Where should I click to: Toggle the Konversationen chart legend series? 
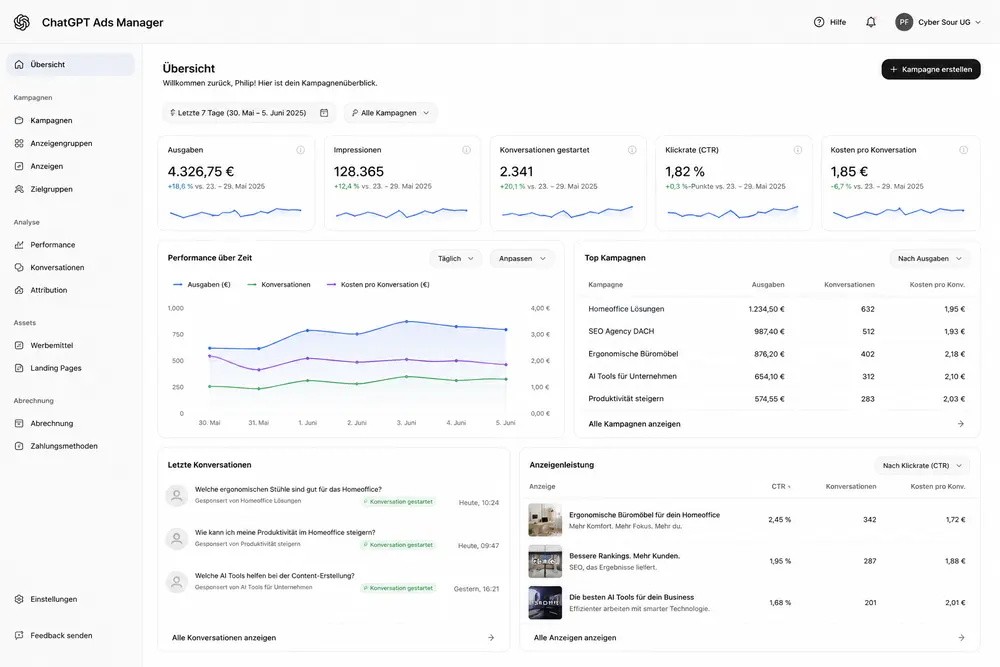coord(279,284)
